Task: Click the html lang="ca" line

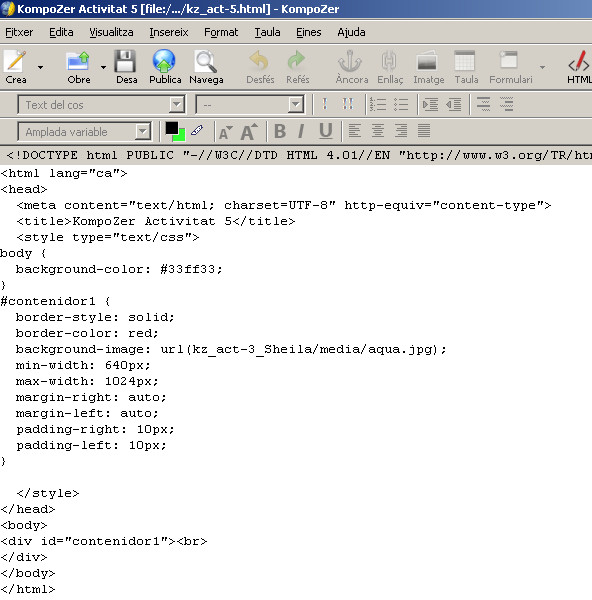Action: (x=64, y=173)
